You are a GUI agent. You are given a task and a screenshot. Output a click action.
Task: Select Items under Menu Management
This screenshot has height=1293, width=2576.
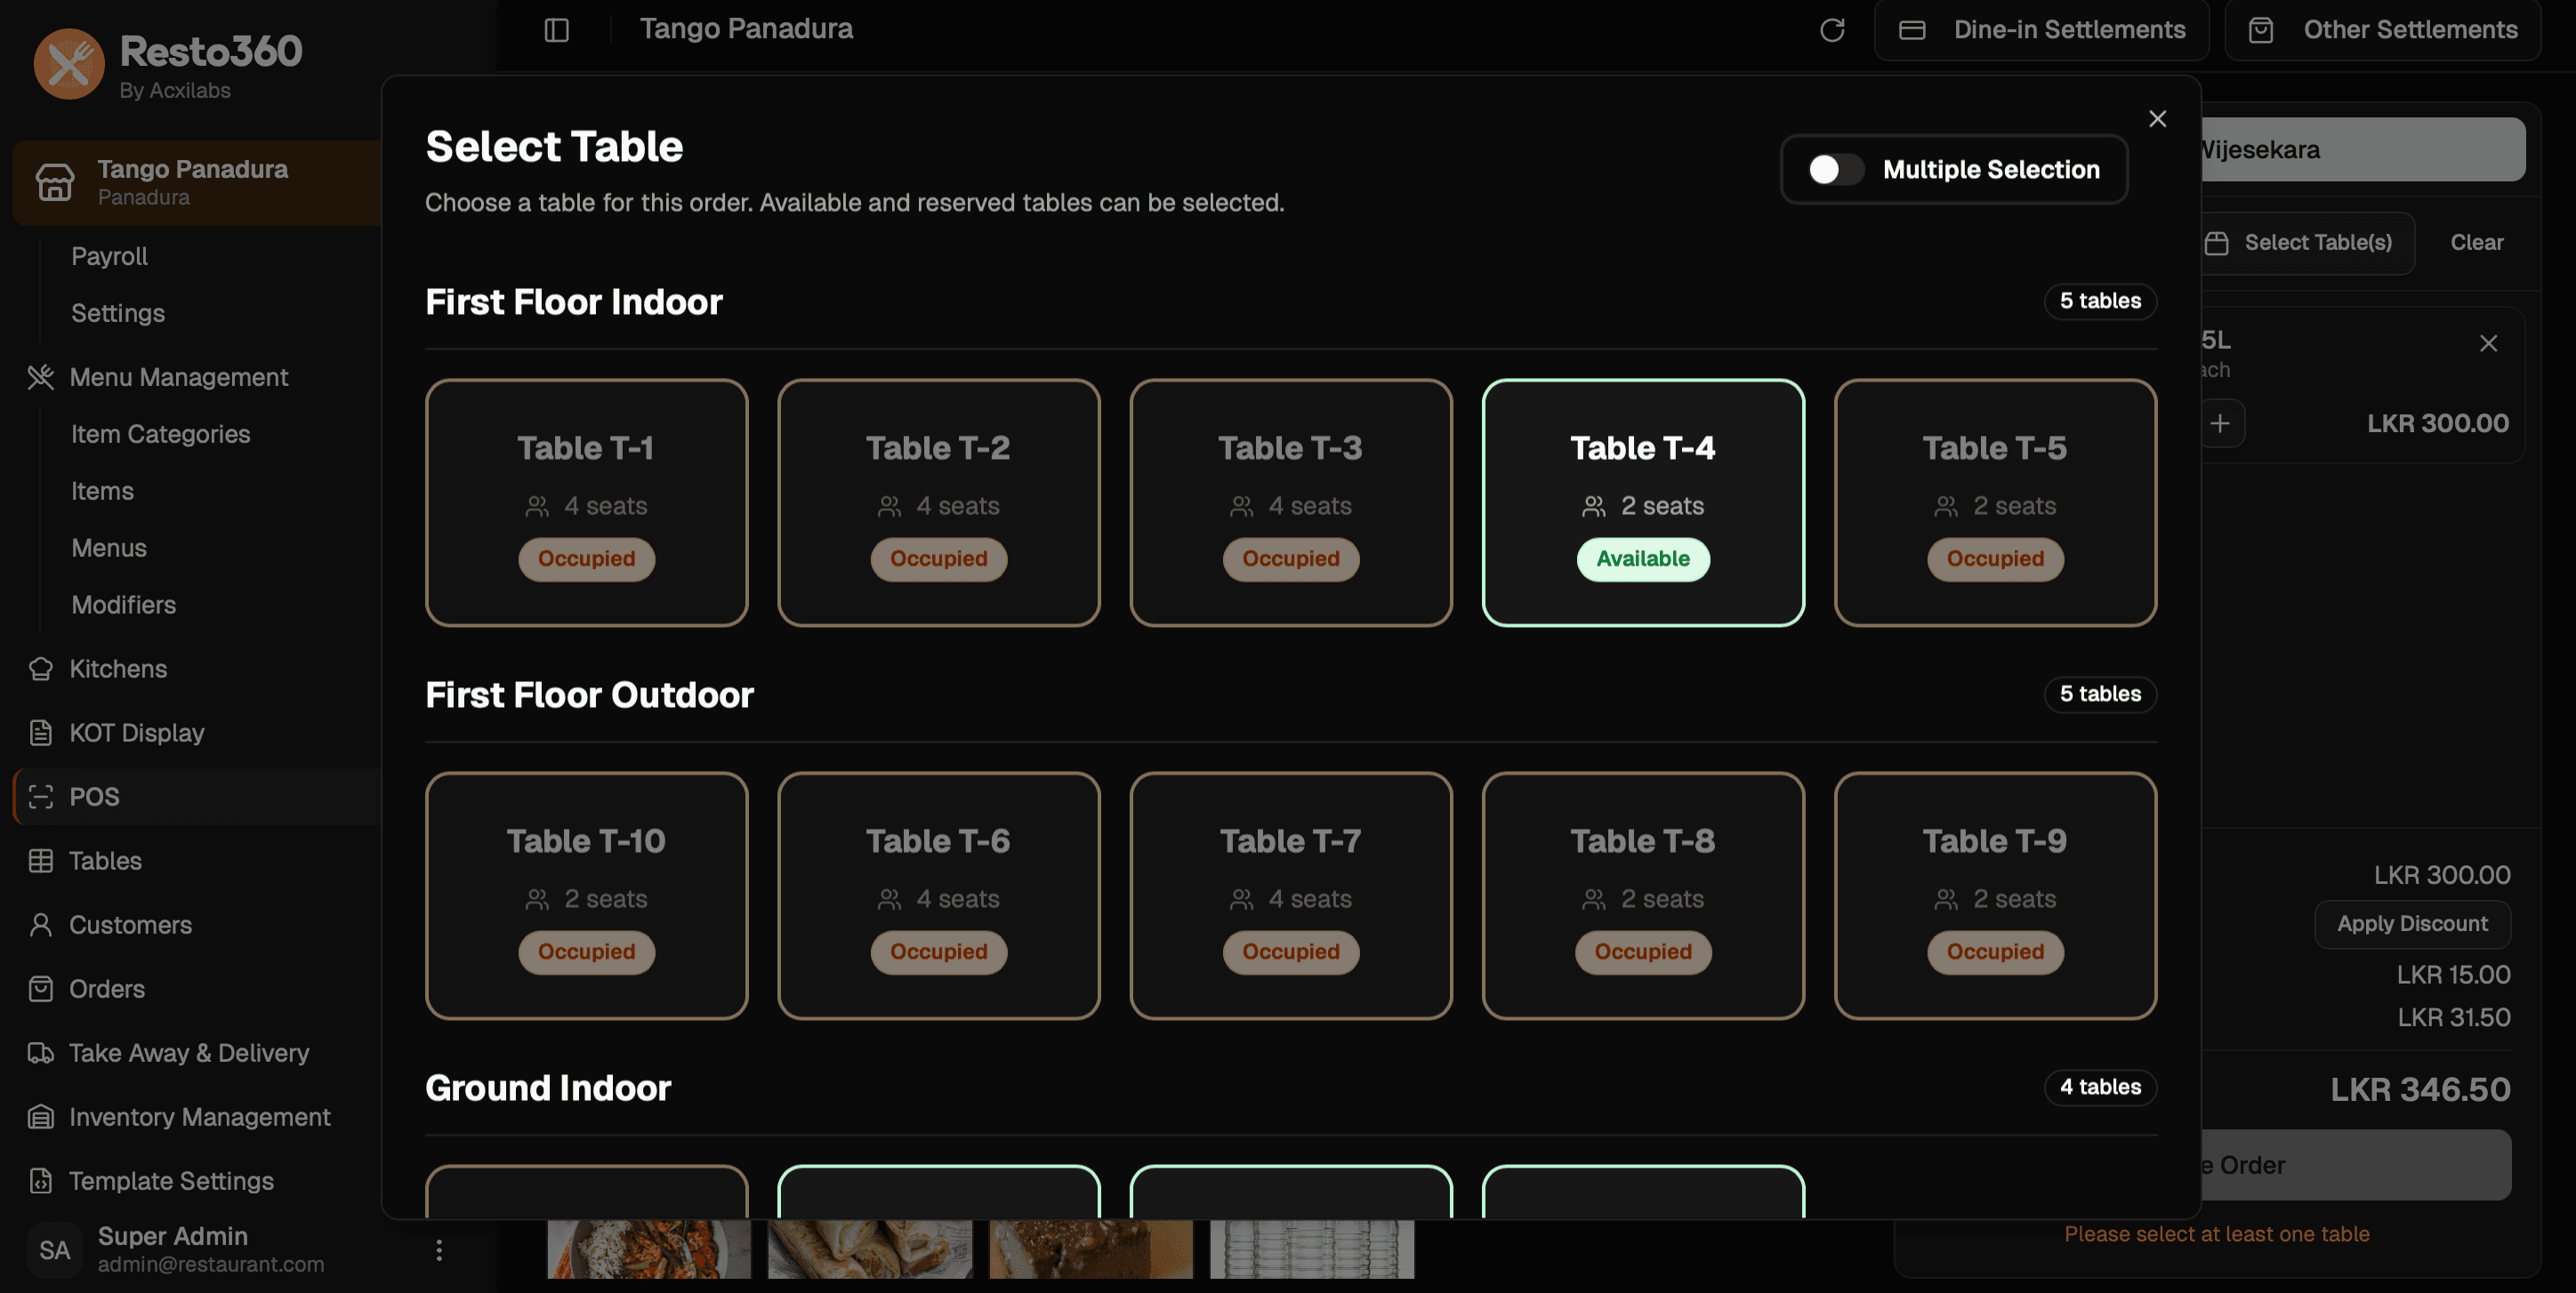click(x=102, y=490)
